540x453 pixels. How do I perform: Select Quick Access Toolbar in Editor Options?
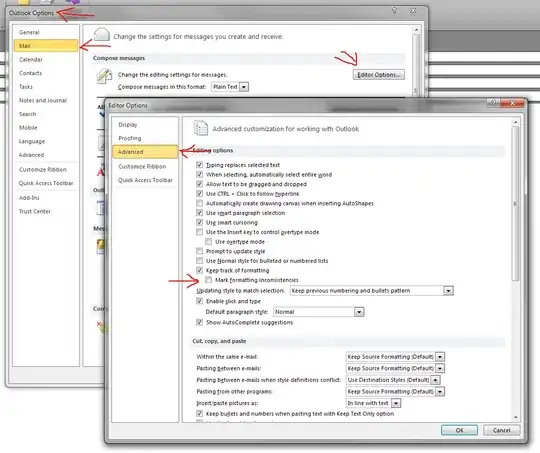145,180
